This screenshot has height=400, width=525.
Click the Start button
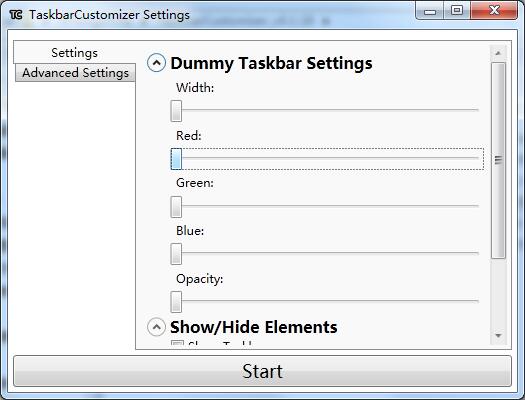(262, 371)
